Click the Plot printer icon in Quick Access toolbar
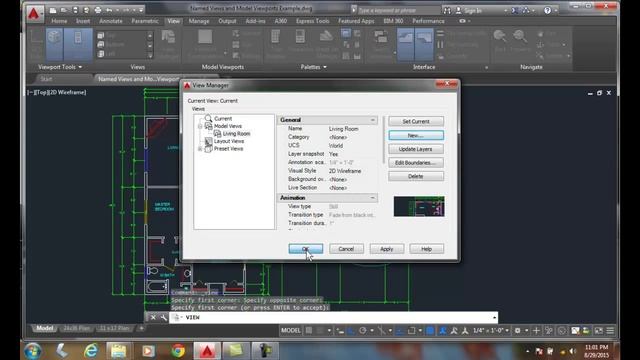This screenshot has height=360, width=640. 98,10
